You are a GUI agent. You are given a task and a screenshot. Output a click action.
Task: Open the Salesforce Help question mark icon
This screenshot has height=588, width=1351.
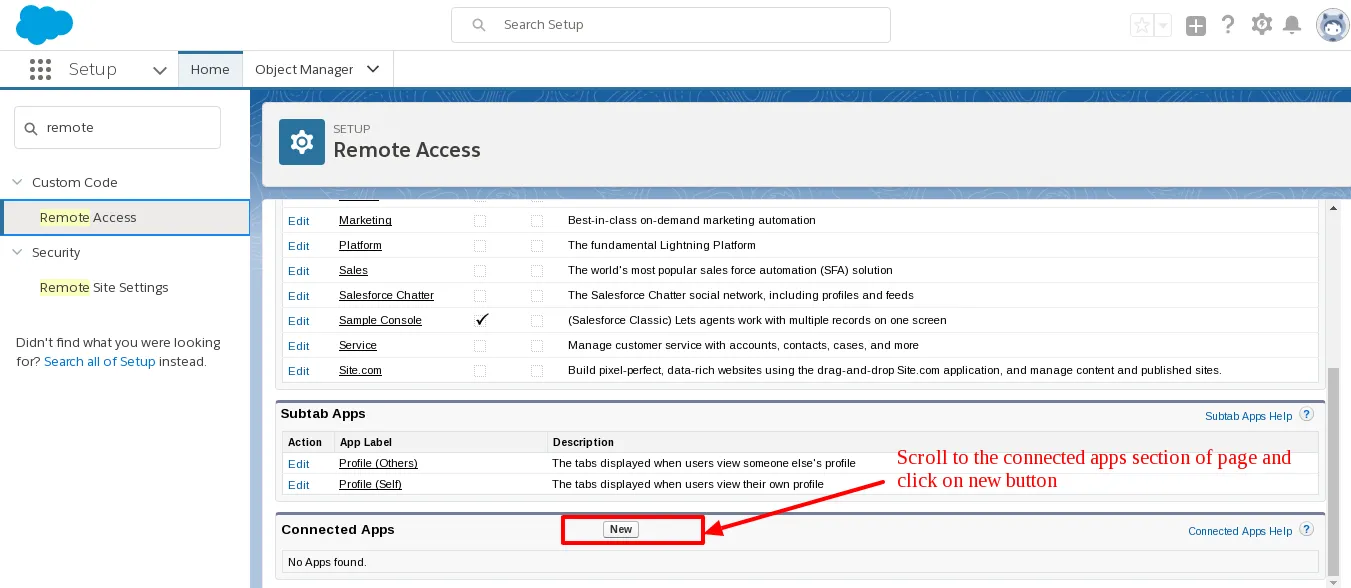click(1229, 25)
